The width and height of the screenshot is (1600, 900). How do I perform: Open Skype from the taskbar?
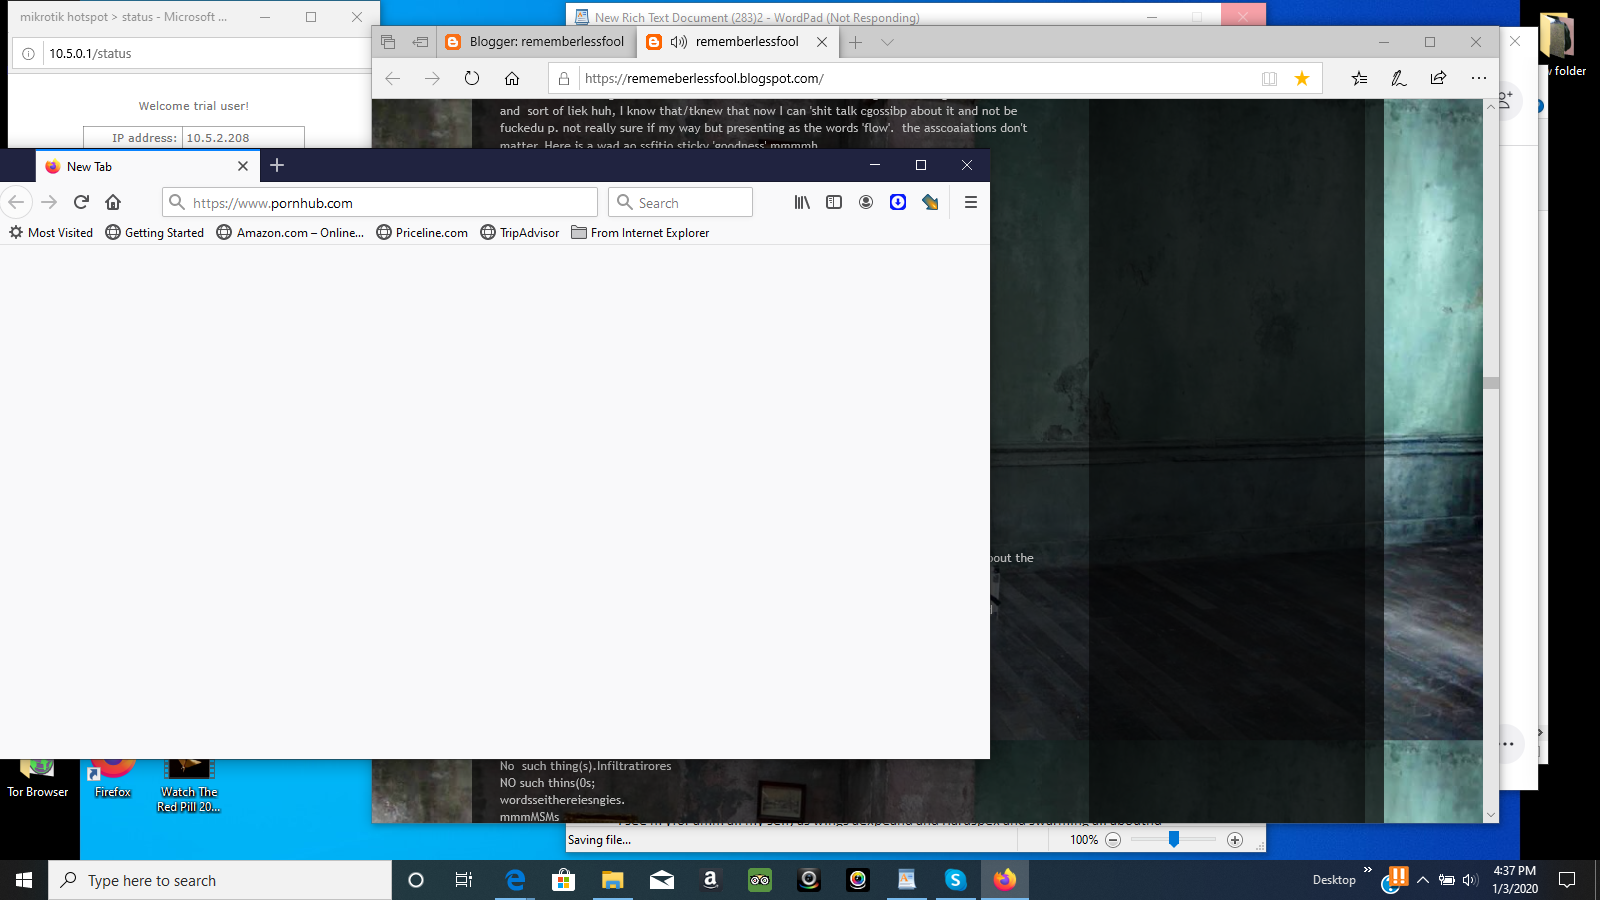(x=956, y=880)
